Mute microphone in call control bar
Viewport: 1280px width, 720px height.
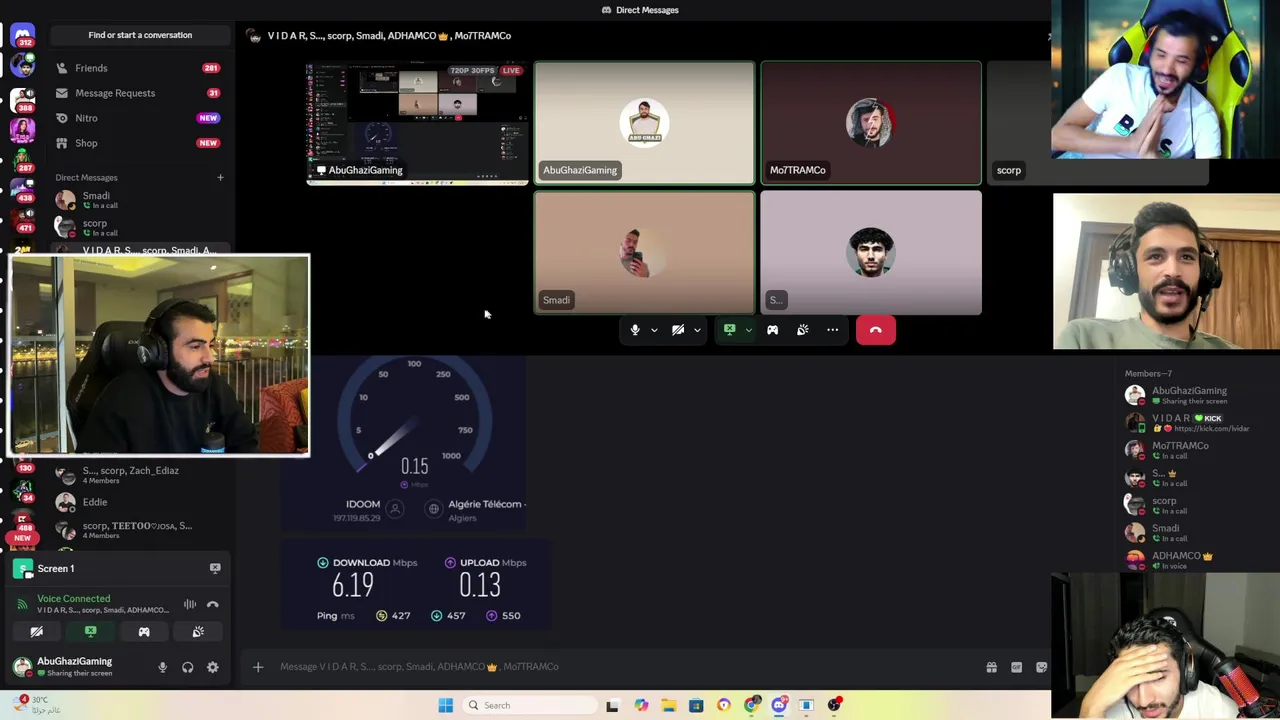tap(634, 330)
